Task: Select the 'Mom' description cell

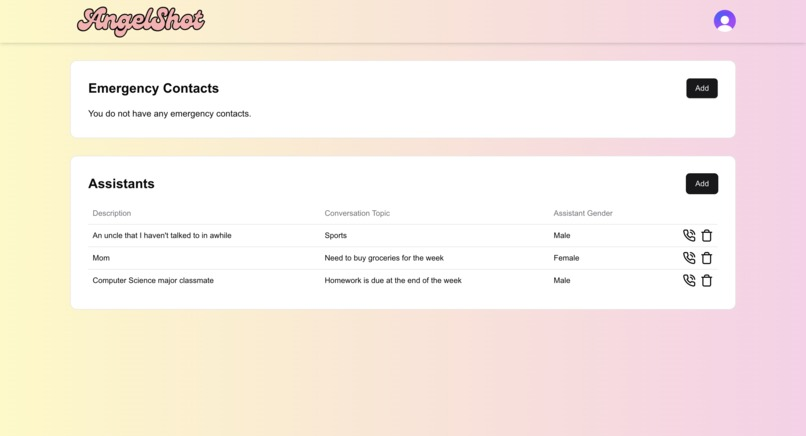Action: point(101,258)
